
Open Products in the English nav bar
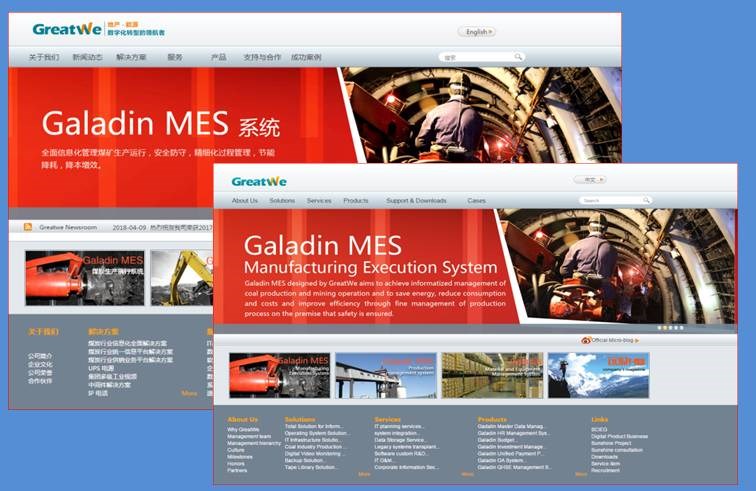(356, 201)
